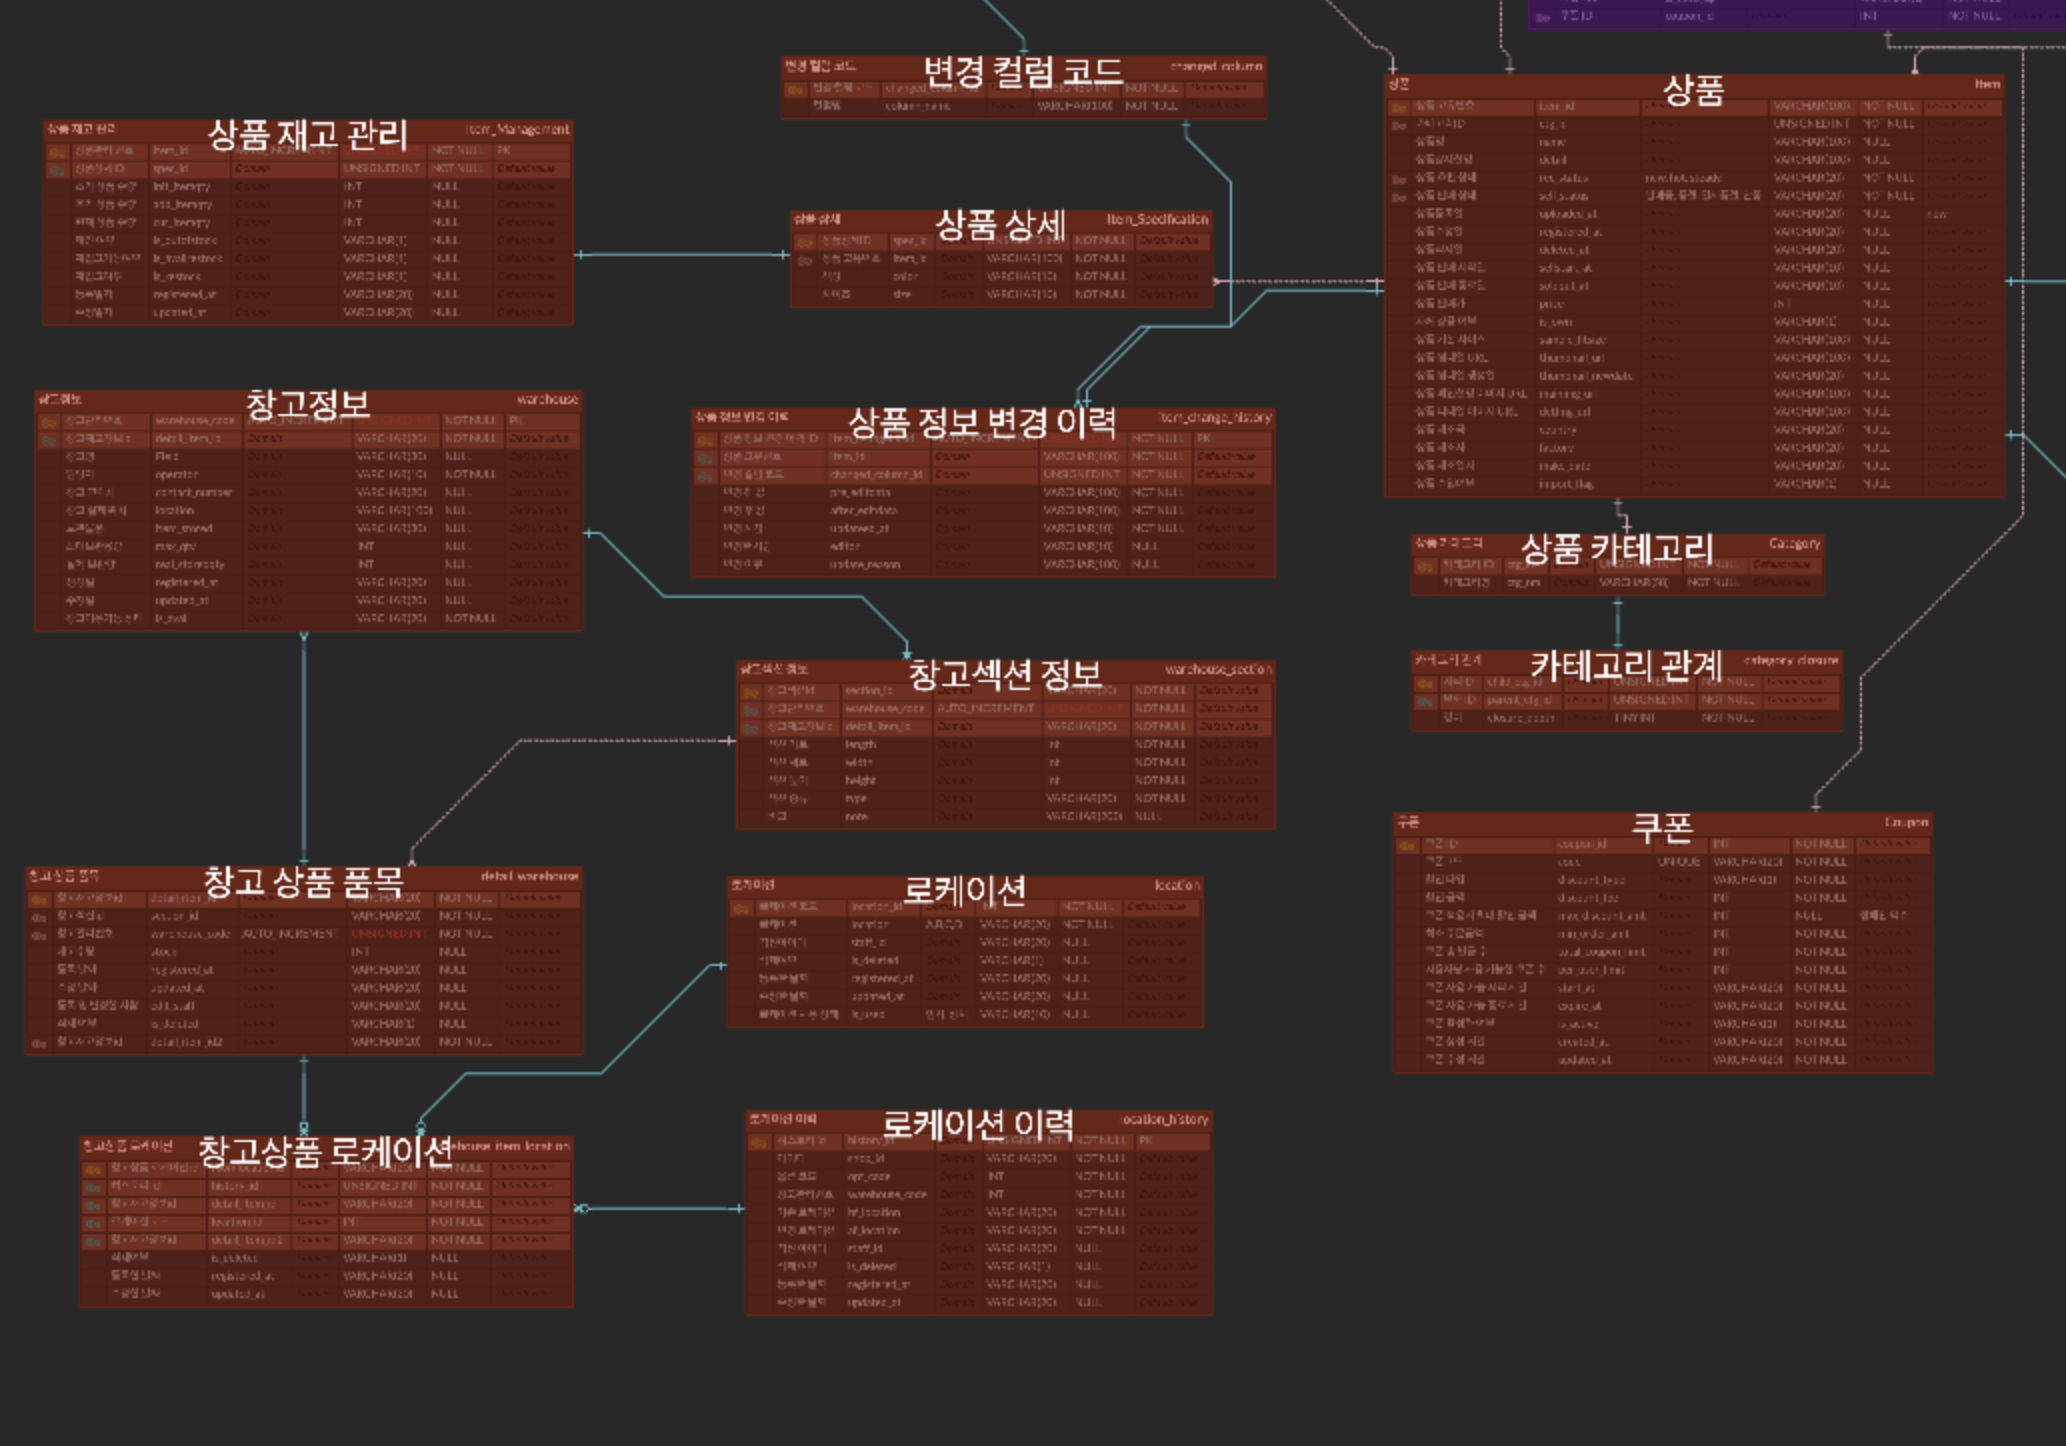The width and height of the screenshot is (2066, 1446).
Task: Click foreign key icon of spec_id row
Action: pos(58,170)
